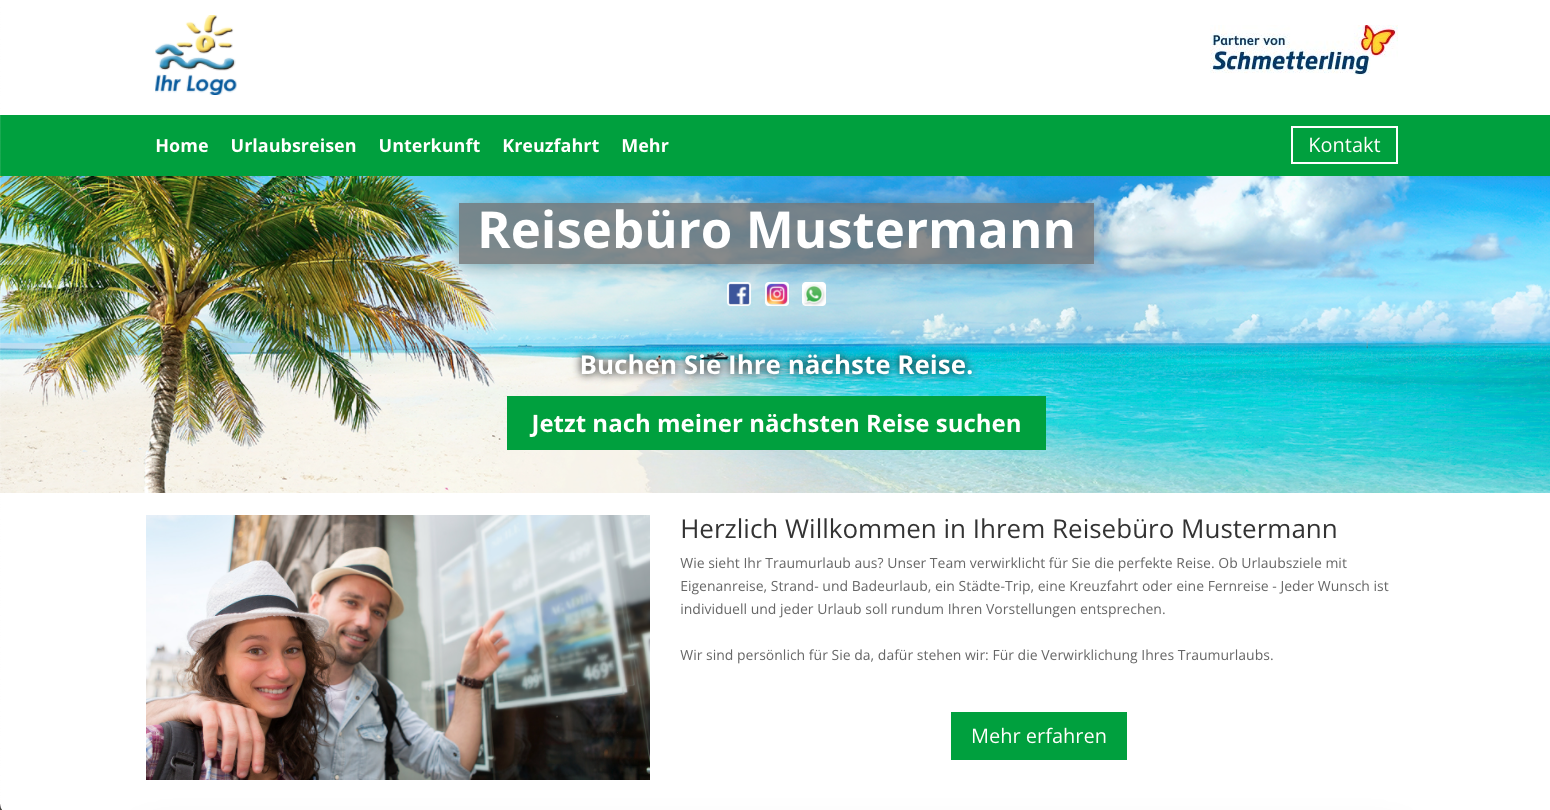This screenshot has height=810, width=1550.
Task: Click the Ihr Logo sun-and-waves logo
Action: coord(196,56)
